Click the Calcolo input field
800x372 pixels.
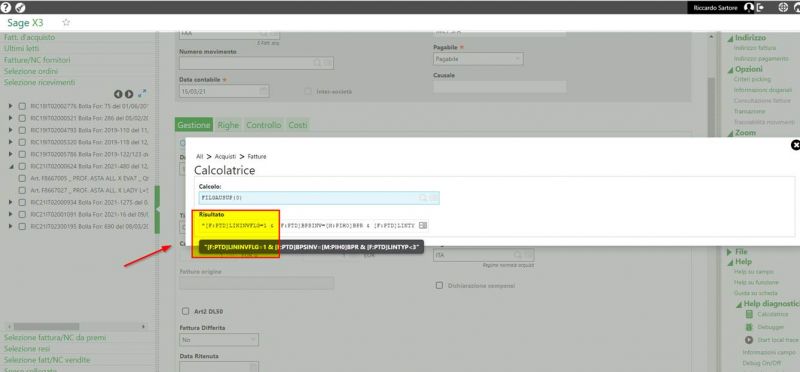pos(319,198)
